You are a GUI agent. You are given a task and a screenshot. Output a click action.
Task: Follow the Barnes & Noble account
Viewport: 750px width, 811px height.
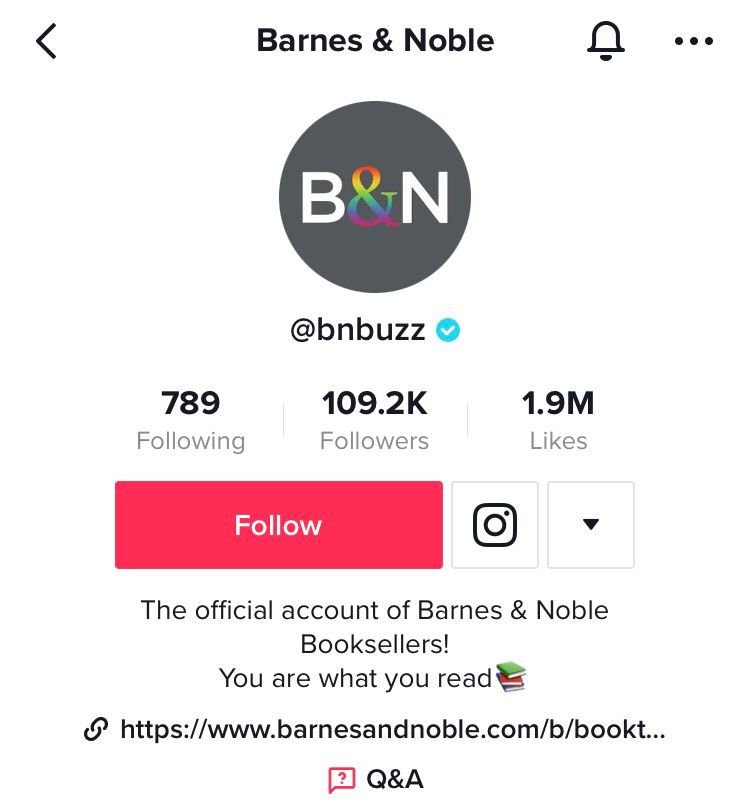click(279, 524)
